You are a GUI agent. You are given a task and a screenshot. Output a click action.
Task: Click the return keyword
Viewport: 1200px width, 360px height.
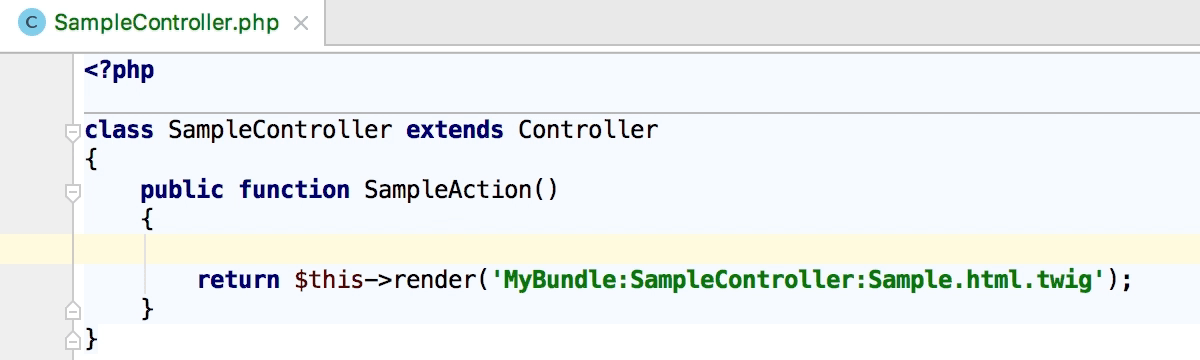point(239,280)
